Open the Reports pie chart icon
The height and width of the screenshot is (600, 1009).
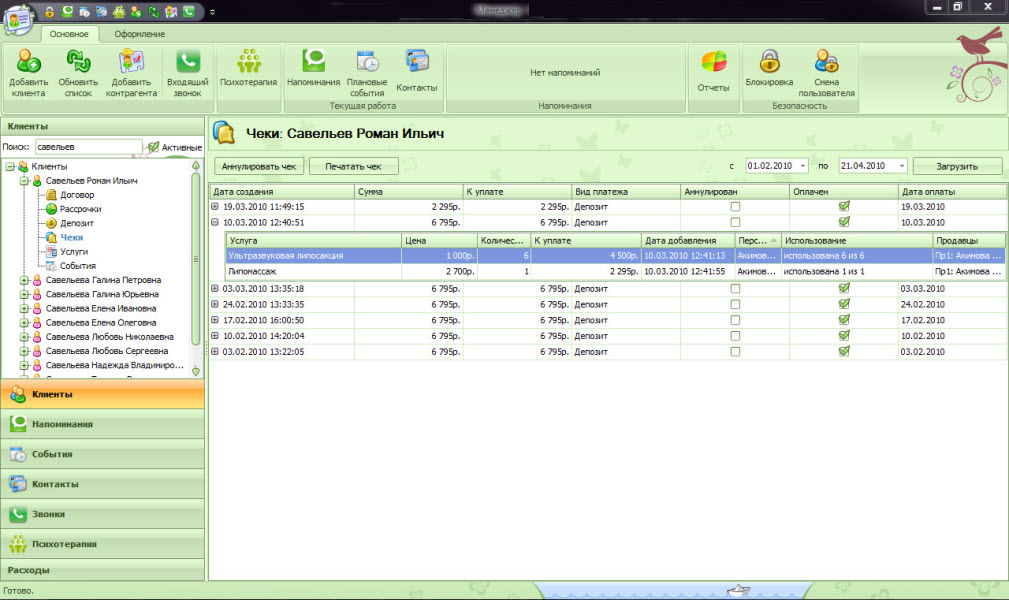coord(713,63)
